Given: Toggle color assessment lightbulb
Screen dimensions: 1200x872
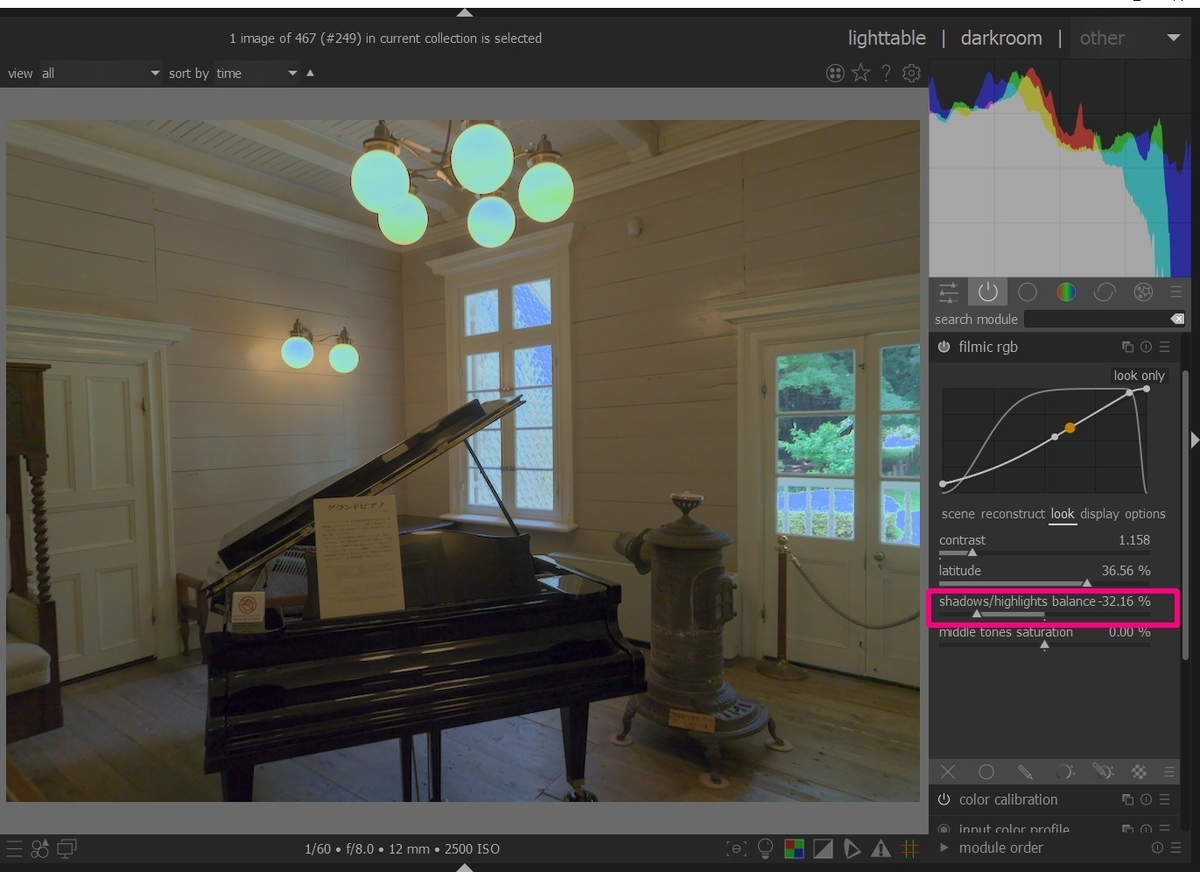Looking at the screenshot, I should pyautogui.click(x=766, y=849).
